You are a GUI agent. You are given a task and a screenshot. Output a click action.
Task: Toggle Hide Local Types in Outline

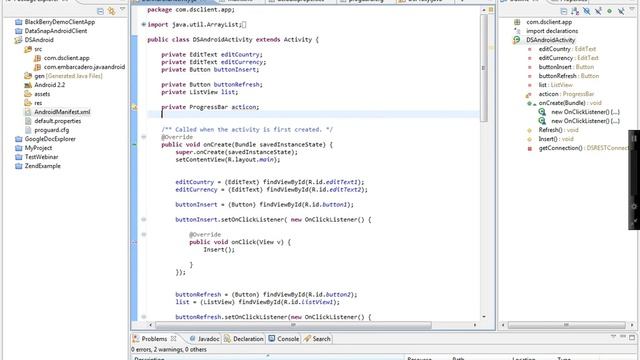(x=621, y=11)
